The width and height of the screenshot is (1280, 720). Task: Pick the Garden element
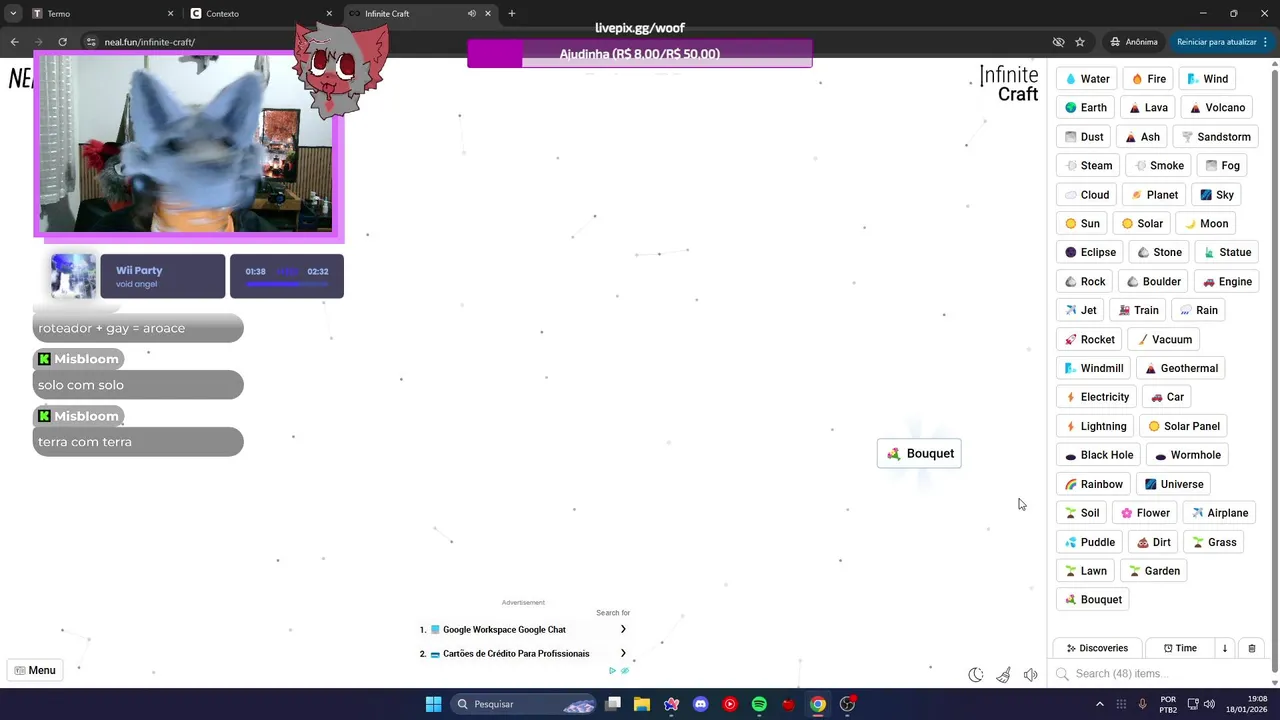click(1154, 571)
